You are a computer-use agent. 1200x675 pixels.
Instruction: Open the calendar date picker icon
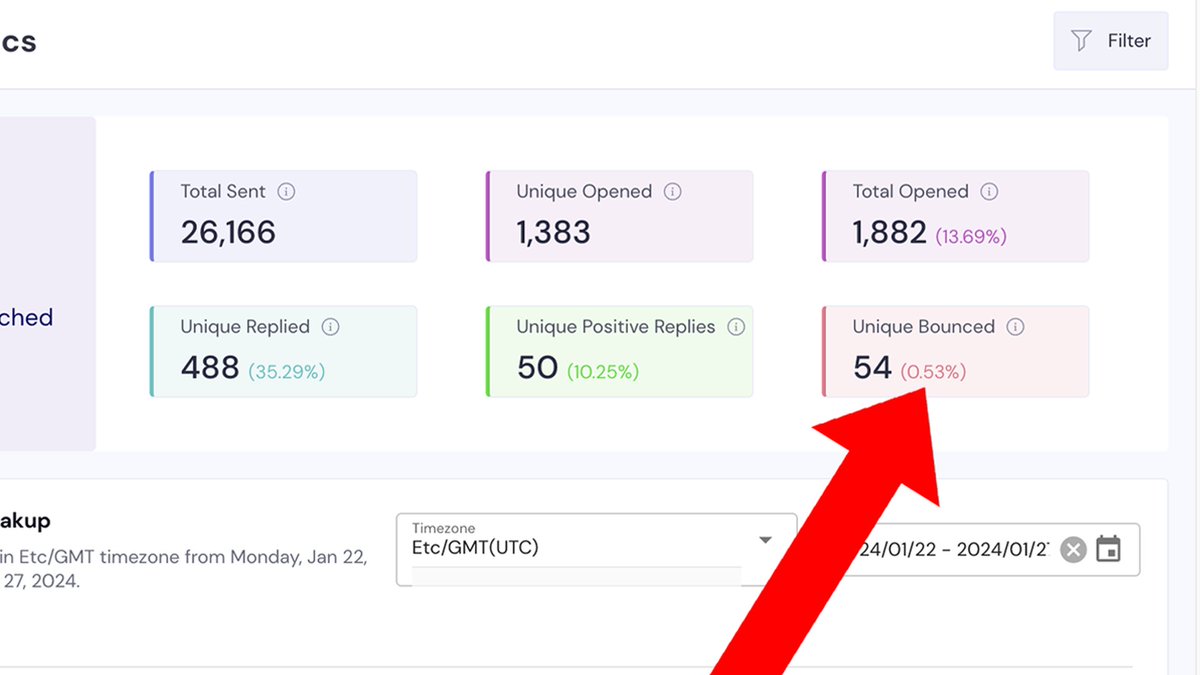[1108, 549]
